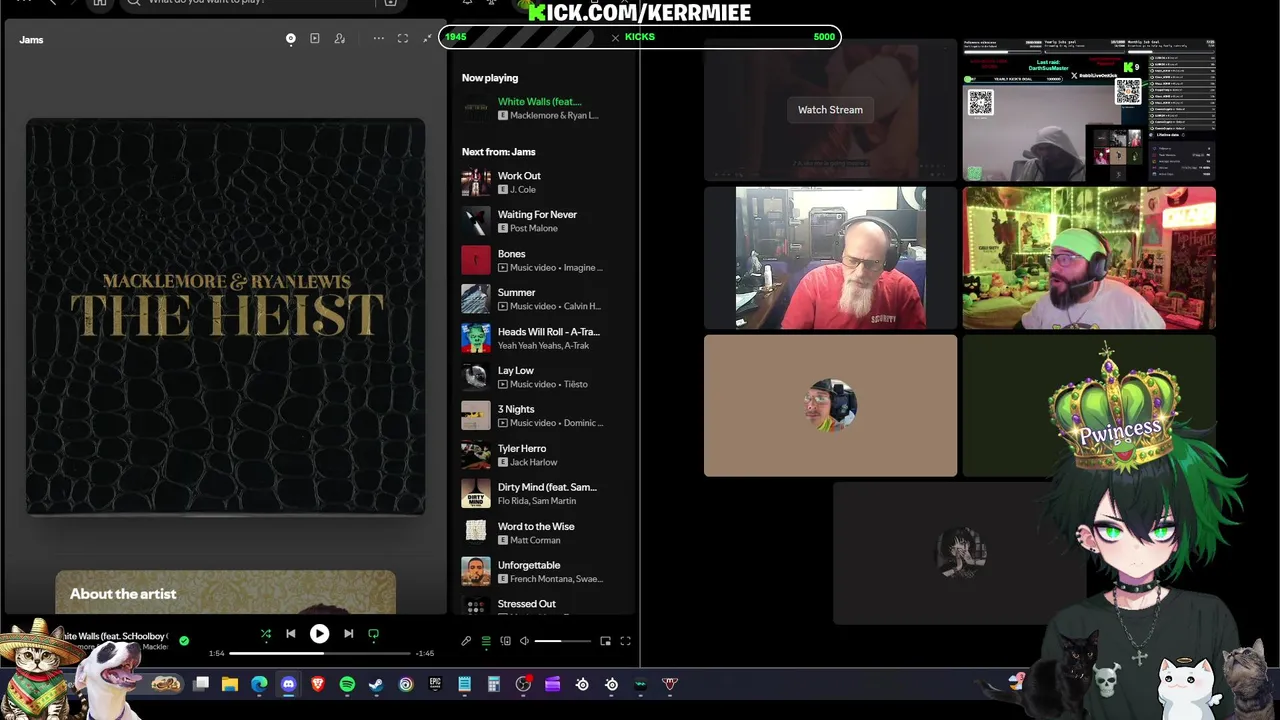Toggle the queue panel icon
Viewport: 1280px width, 720px height.
coord(486,641)
